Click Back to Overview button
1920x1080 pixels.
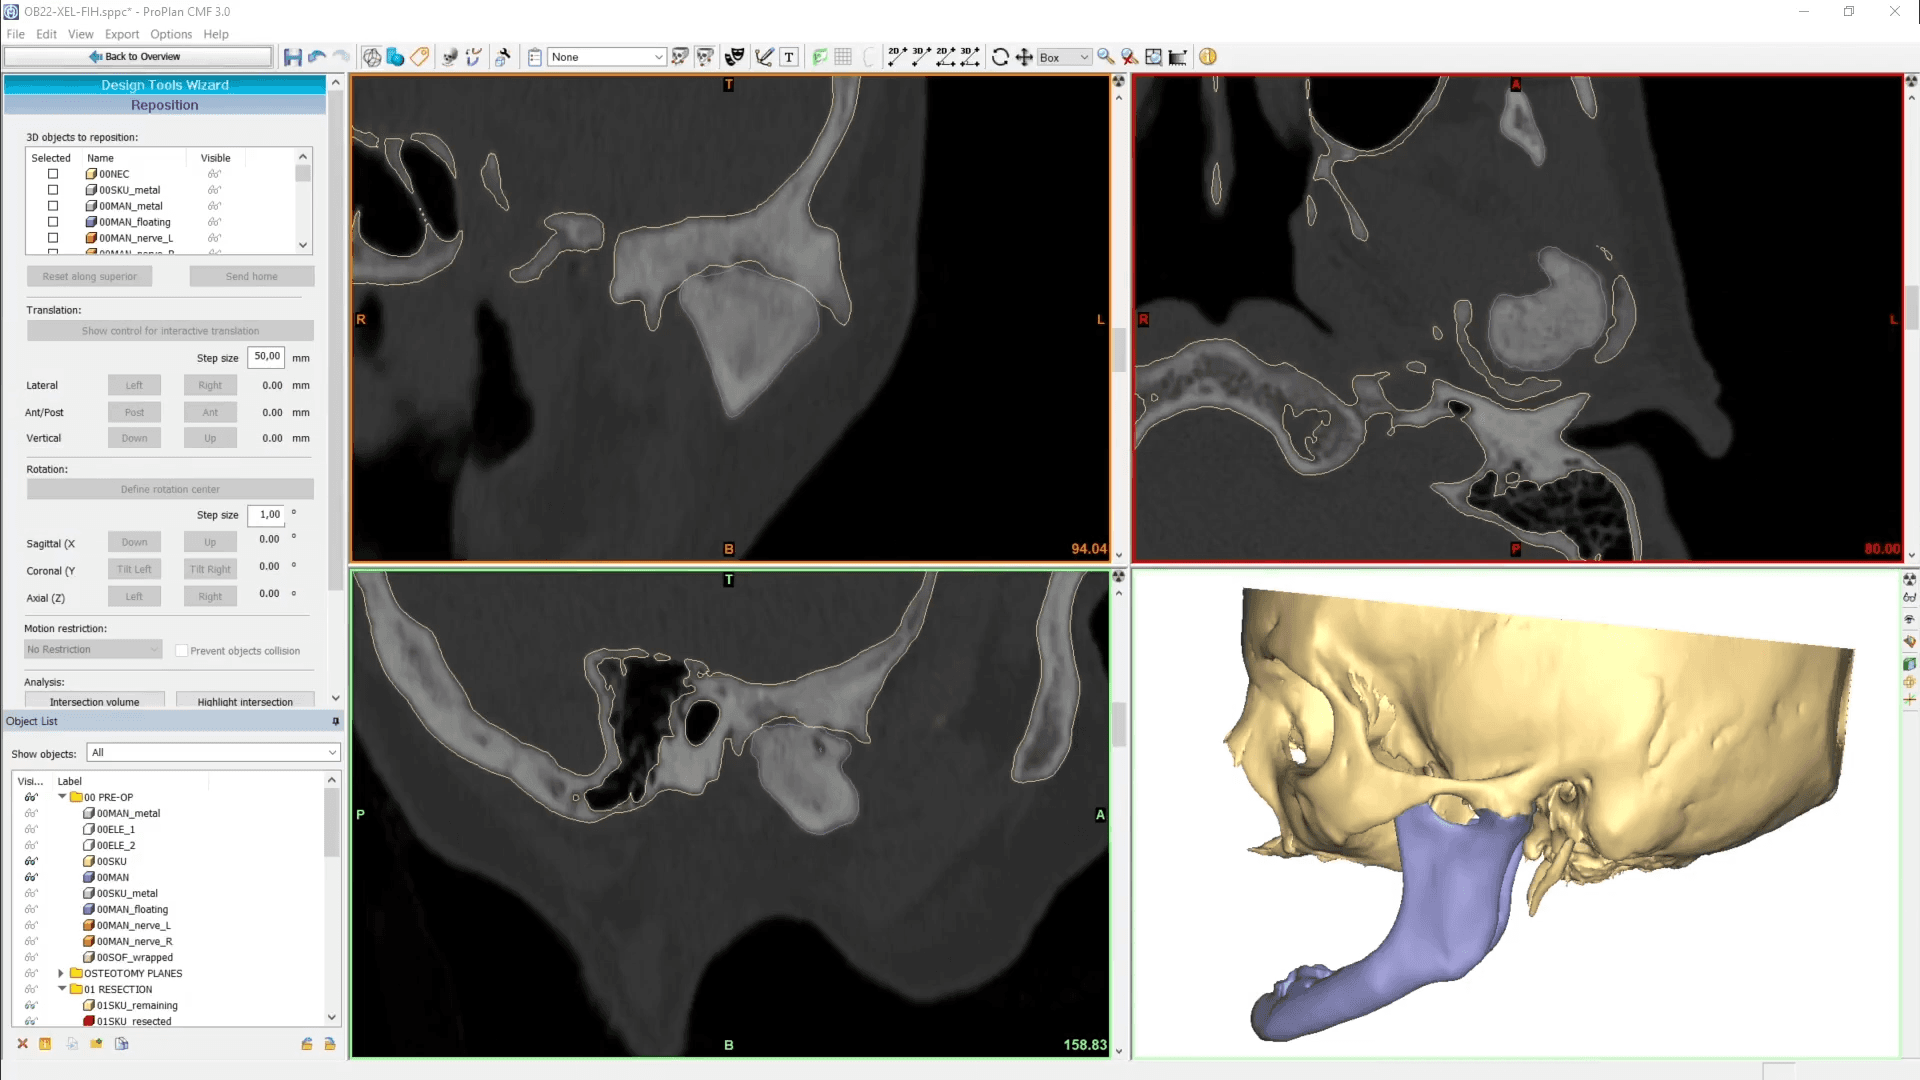137,57
